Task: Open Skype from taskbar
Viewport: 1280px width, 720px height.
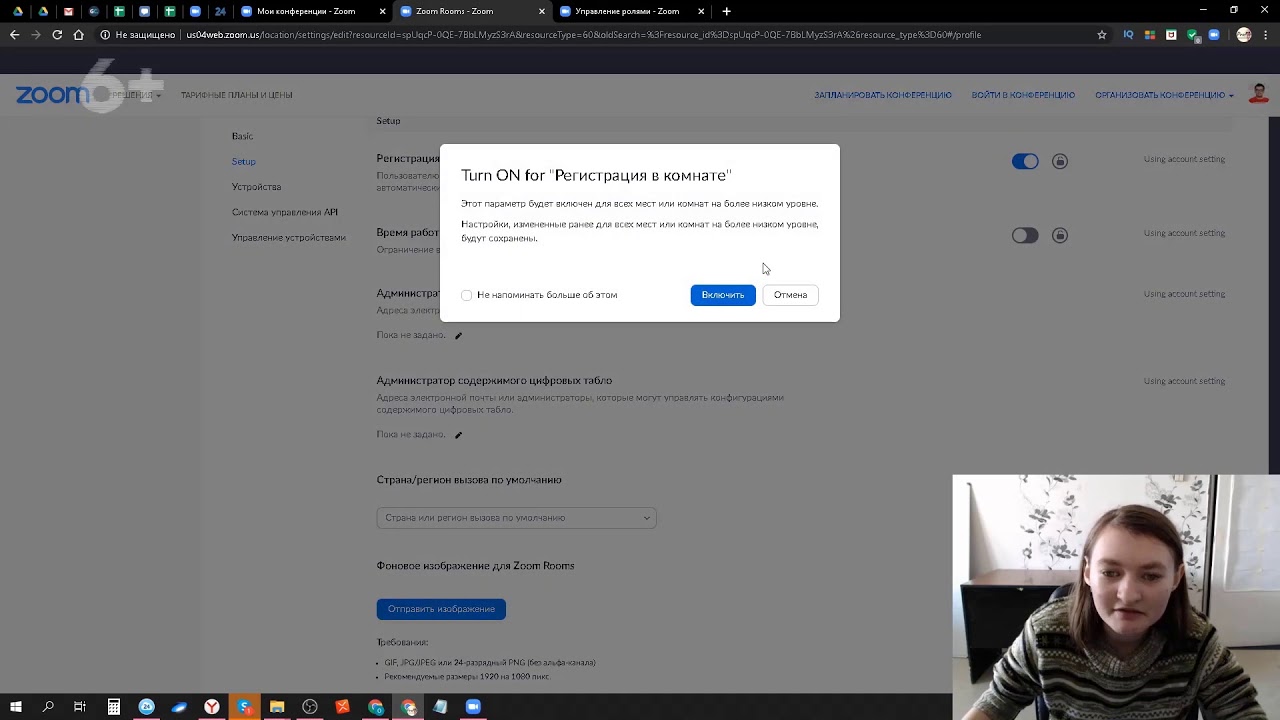Action: (245, 707)
